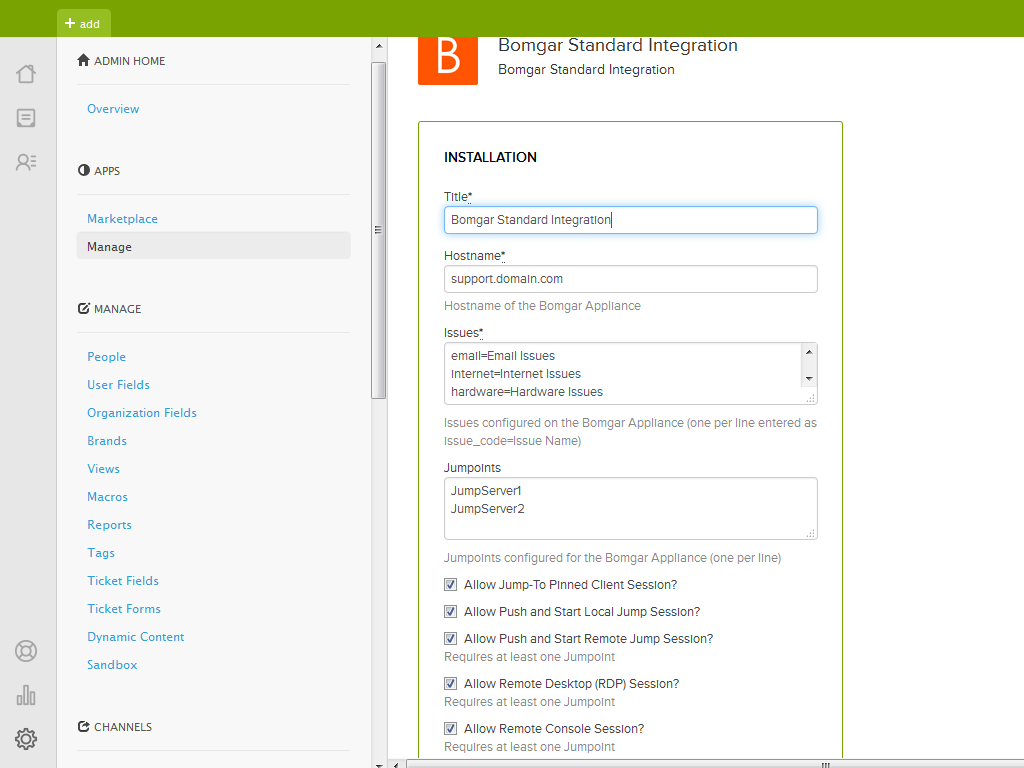Open the home dashboard icon in left rail
Image resolution: width=1024 pixels, height=768 pixels.
point(26,74)
